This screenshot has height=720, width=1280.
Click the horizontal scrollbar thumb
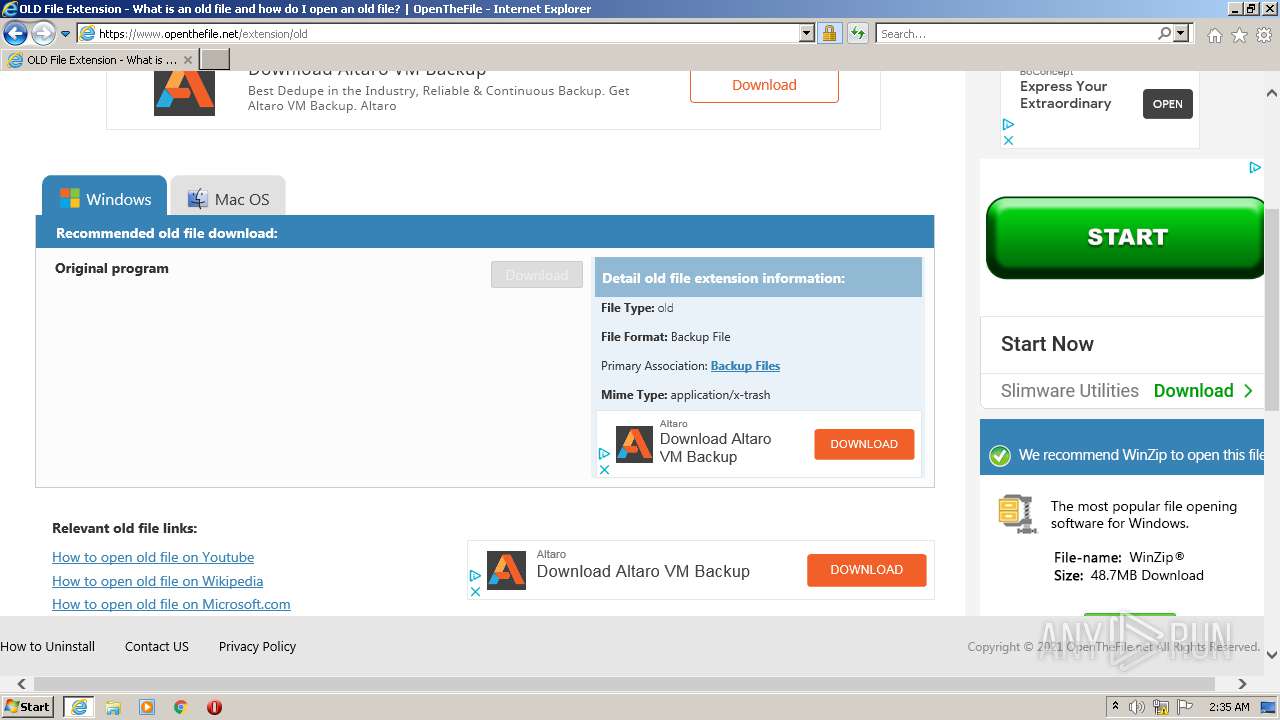point(624,684)
